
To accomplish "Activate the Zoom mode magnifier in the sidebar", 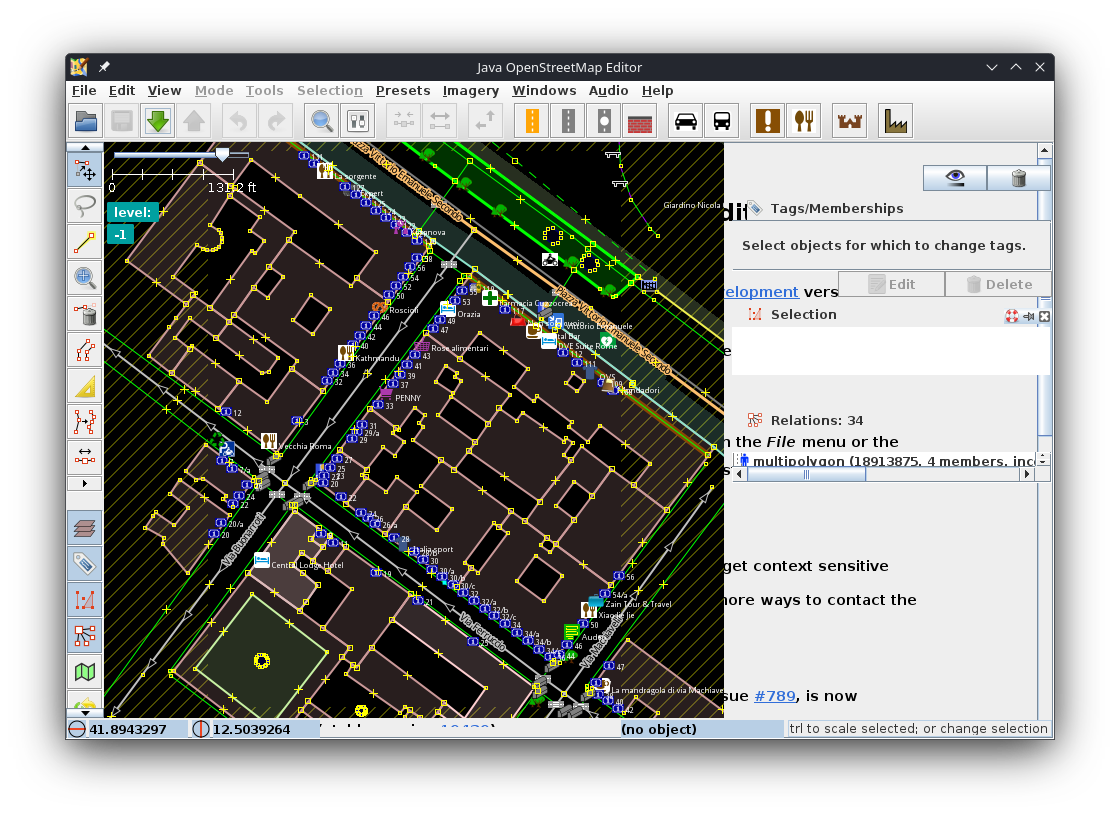I will point(85,277).
